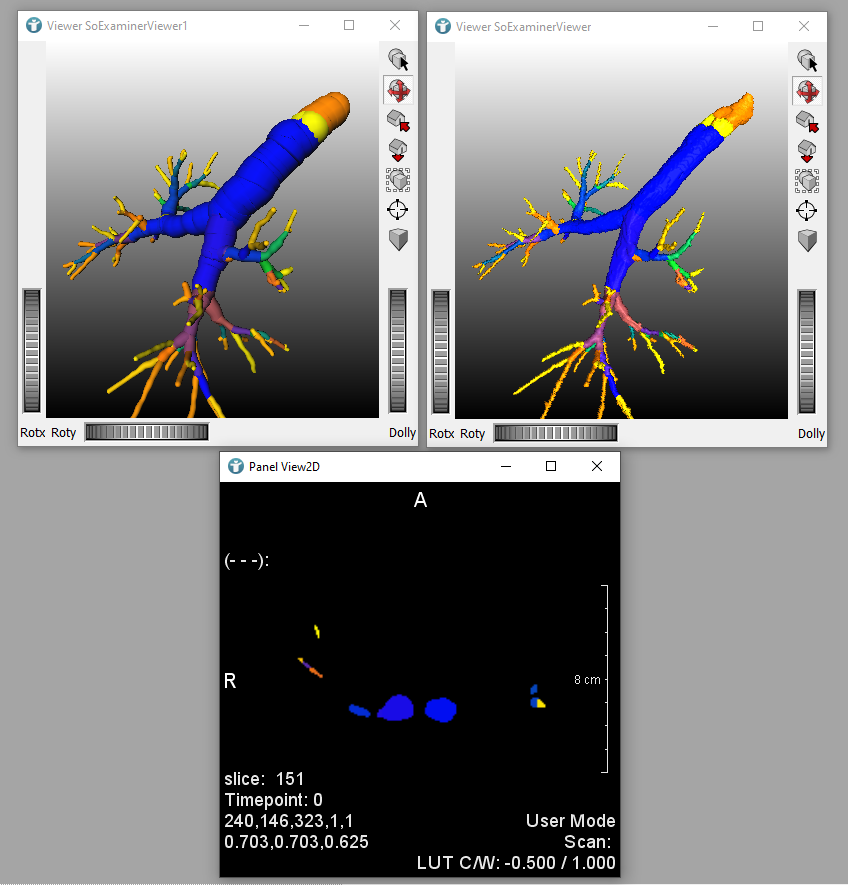Maximize the Panel View2D window
Viewport: 848px width, 885px height.
tap(550, 466)
